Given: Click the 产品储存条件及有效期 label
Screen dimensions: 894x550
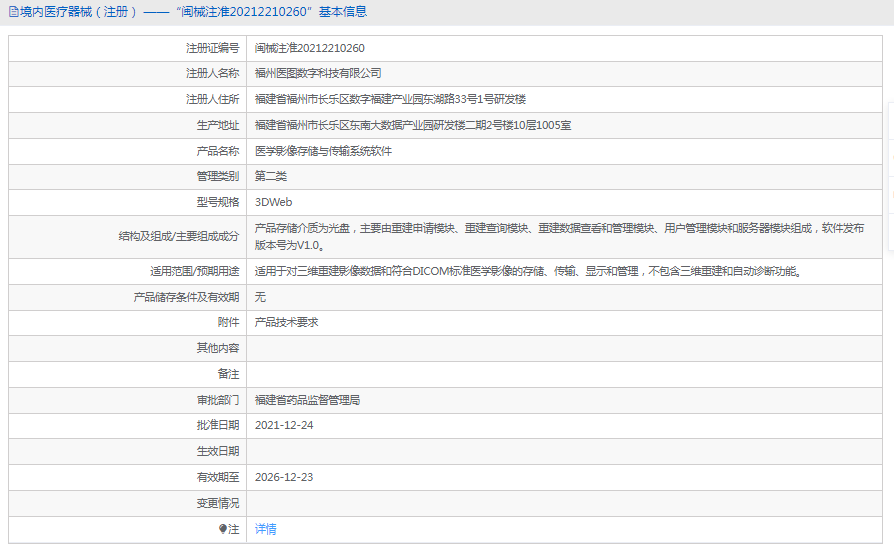Looking at the screenshot, I should 186,297.
